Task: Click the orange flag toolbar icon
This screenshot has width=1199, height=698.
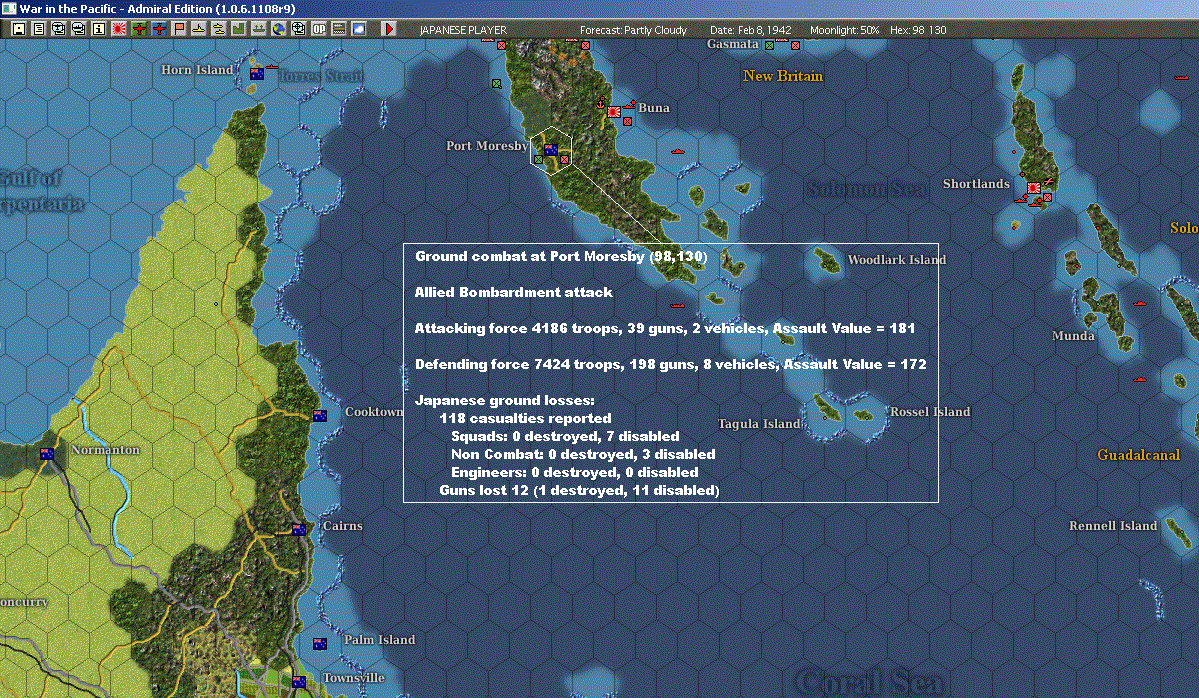Action: pyautogui.click(x=179, y=29)
